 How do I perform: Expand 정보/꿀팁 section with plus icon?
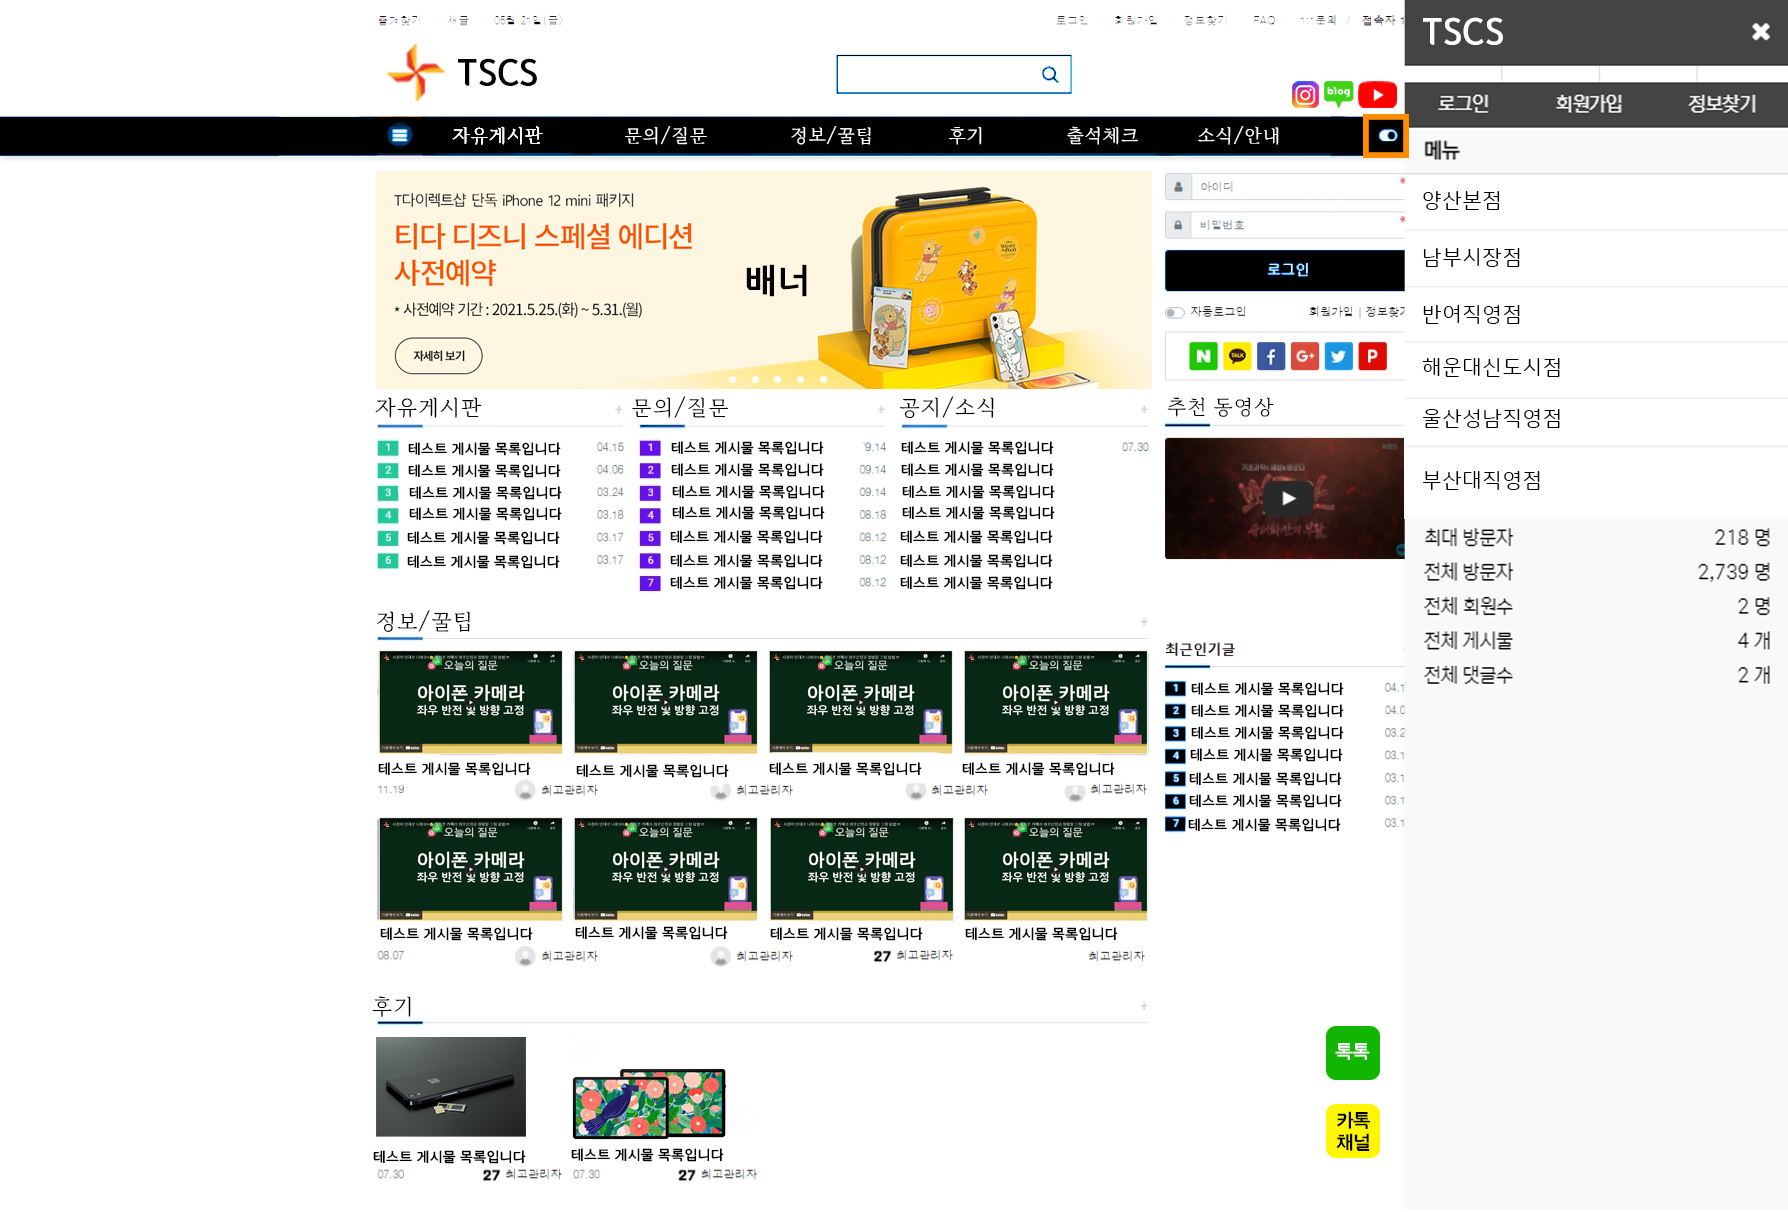(x=1144, y=622)
